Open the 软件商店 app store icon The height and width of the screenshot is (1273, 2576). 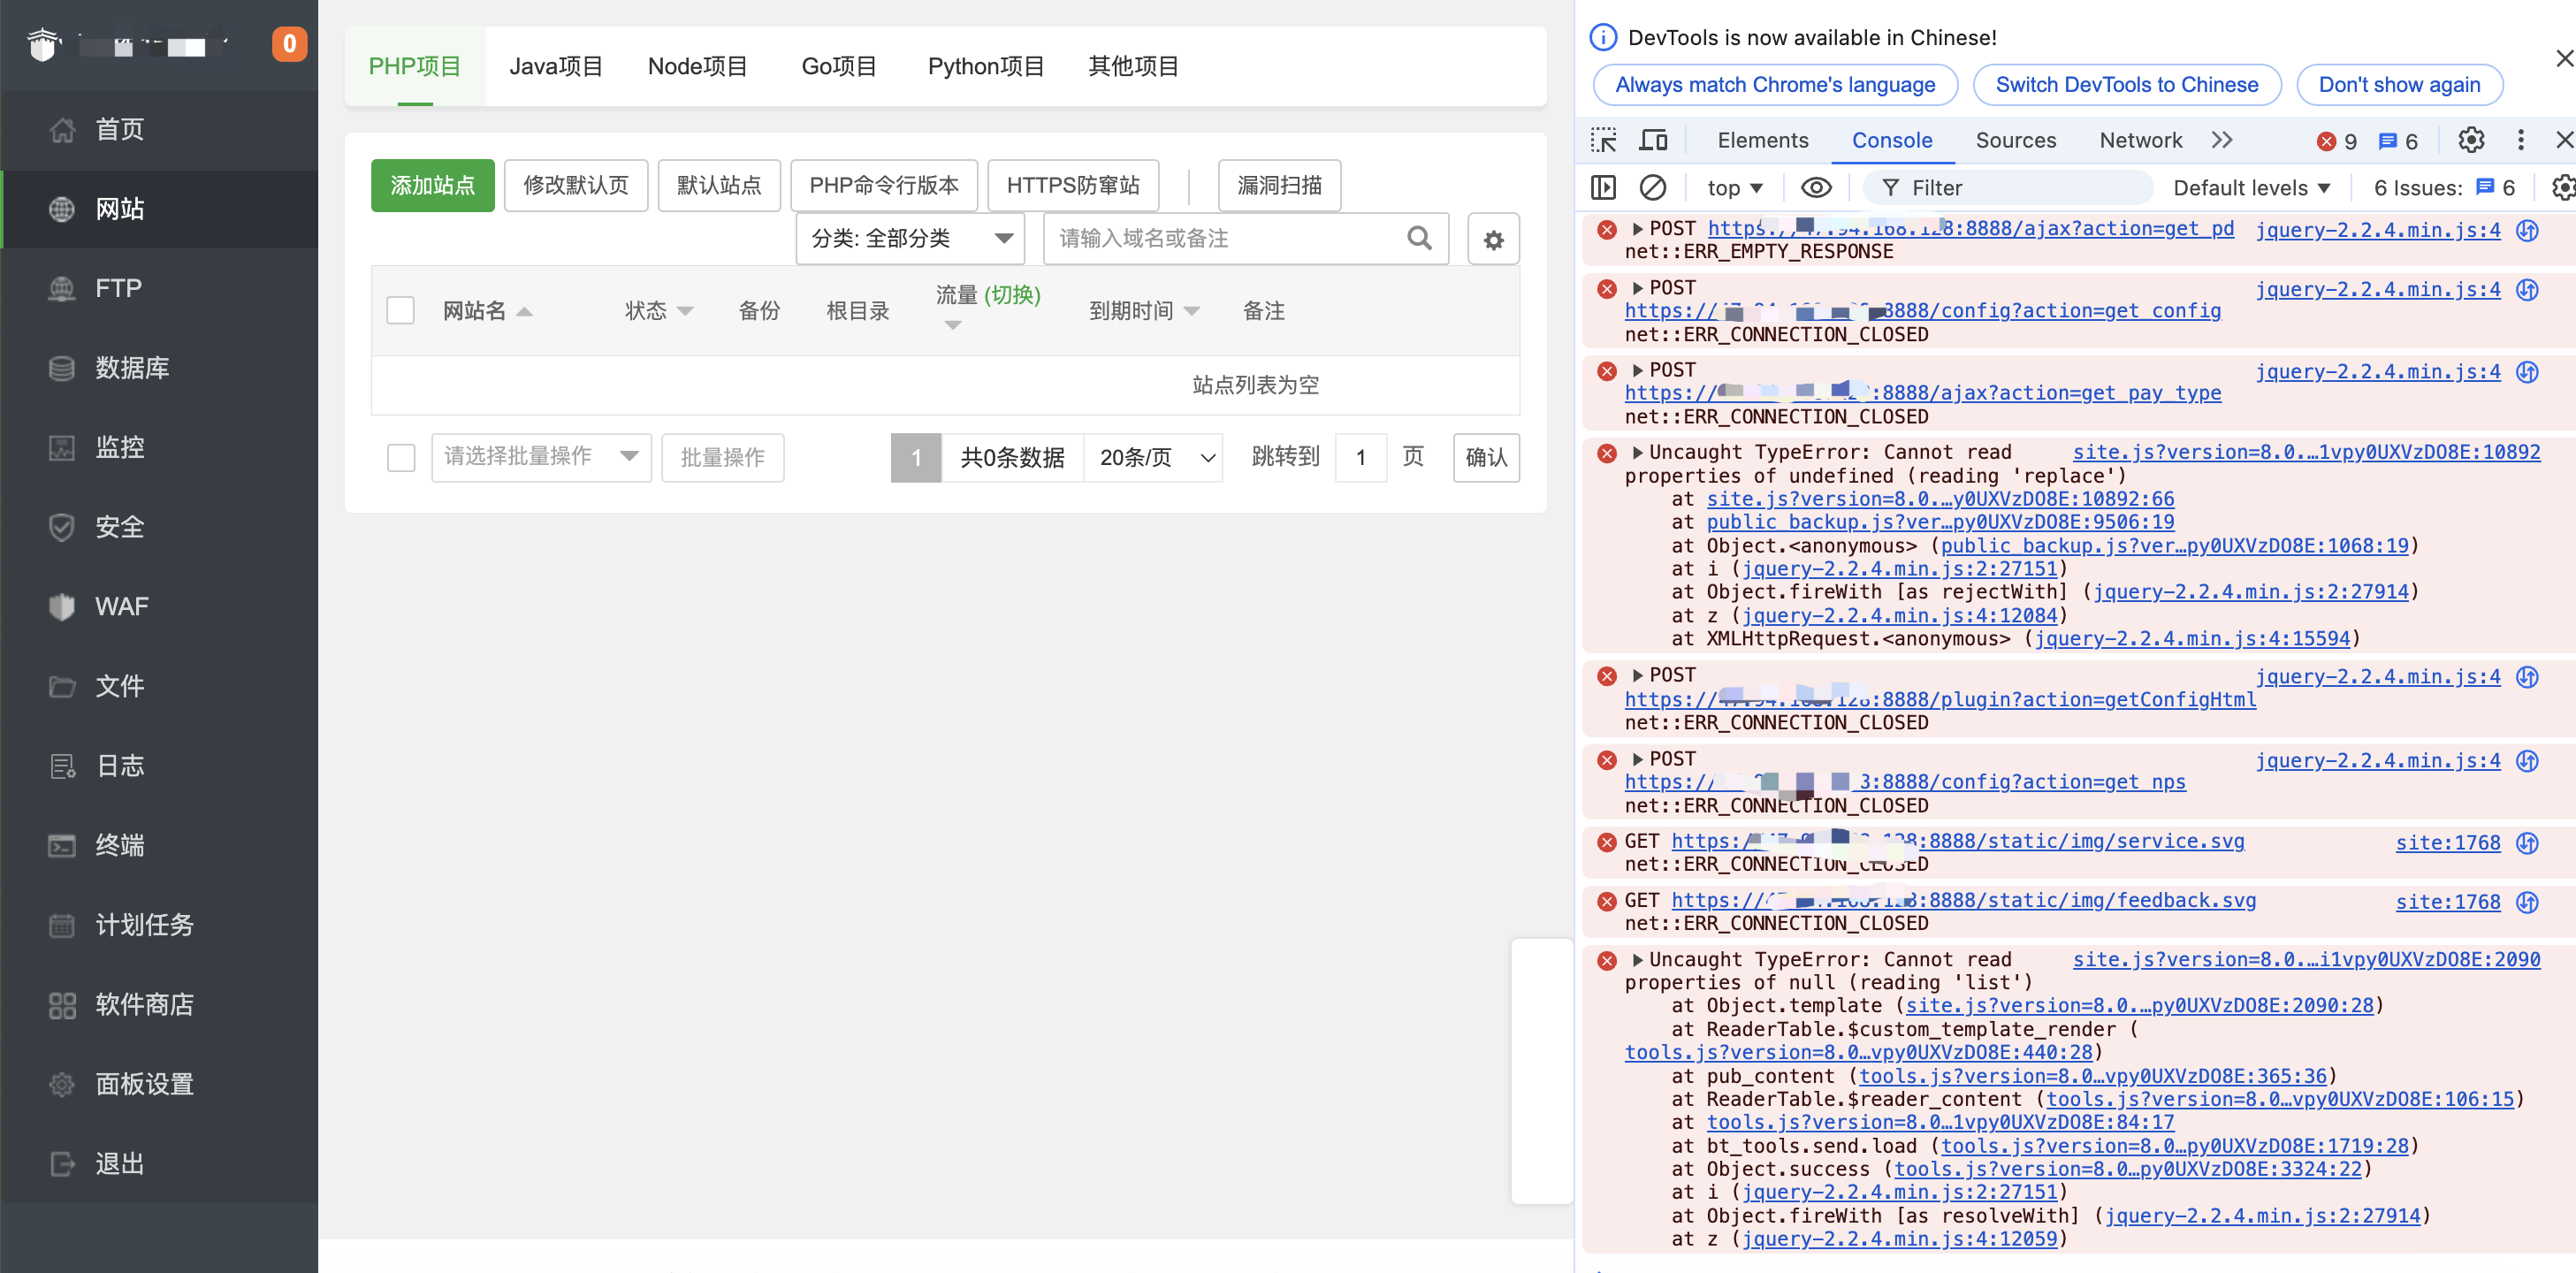(62, 1005)
